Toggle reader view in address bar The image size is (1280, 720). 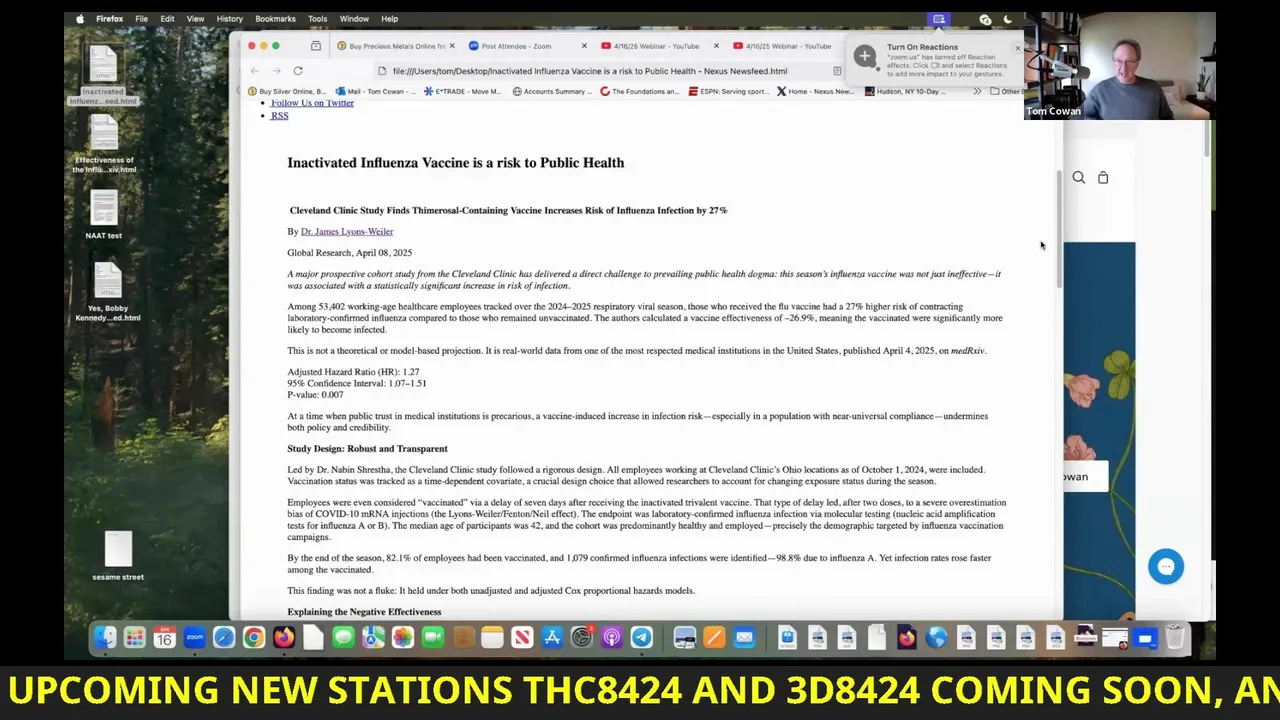(837, 71)
